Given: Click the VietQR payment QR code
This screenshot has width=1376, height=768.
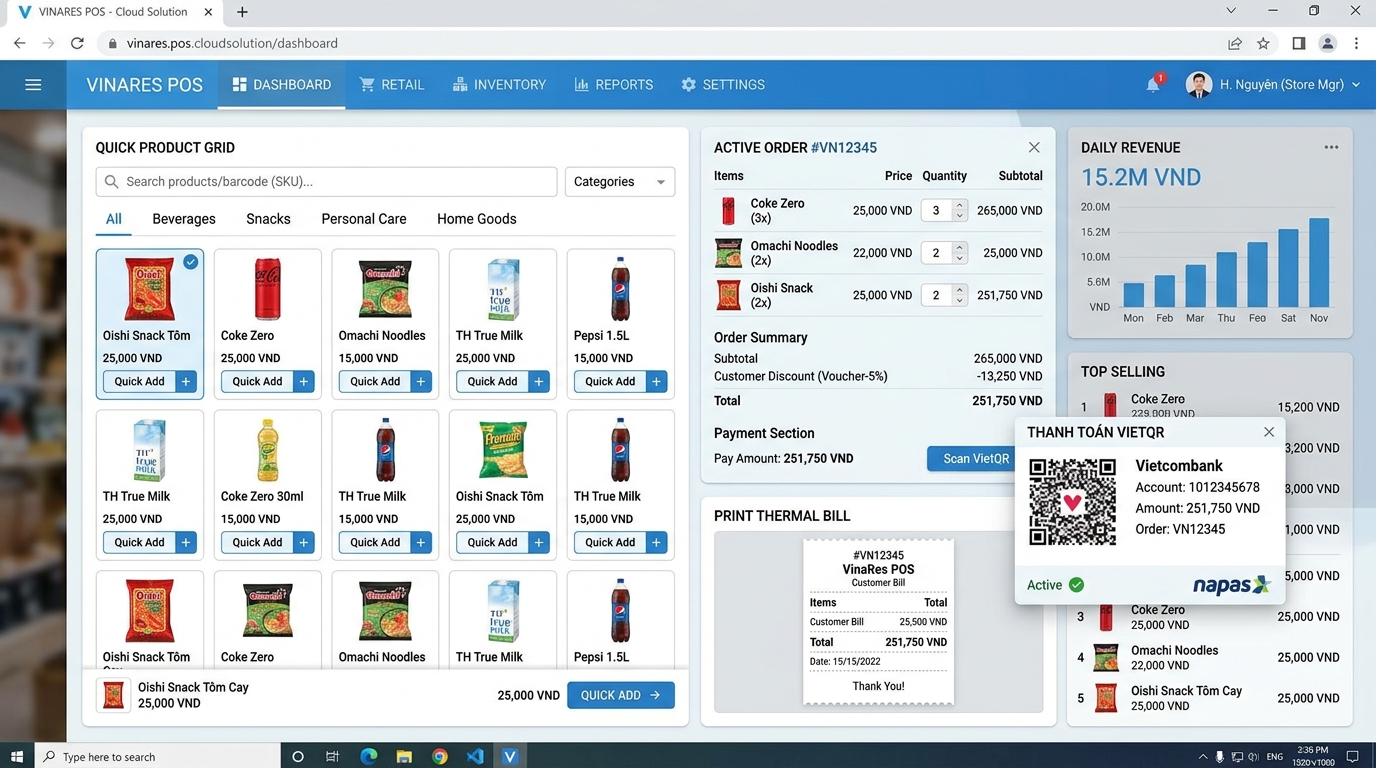Looking at the screenshot, I should 1072,502.
